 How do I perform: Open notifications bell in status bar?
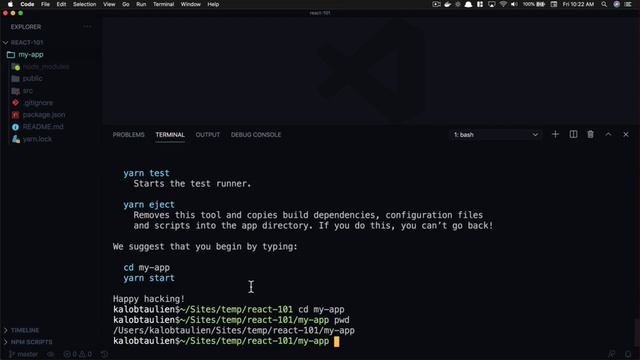tap(628, 354)
